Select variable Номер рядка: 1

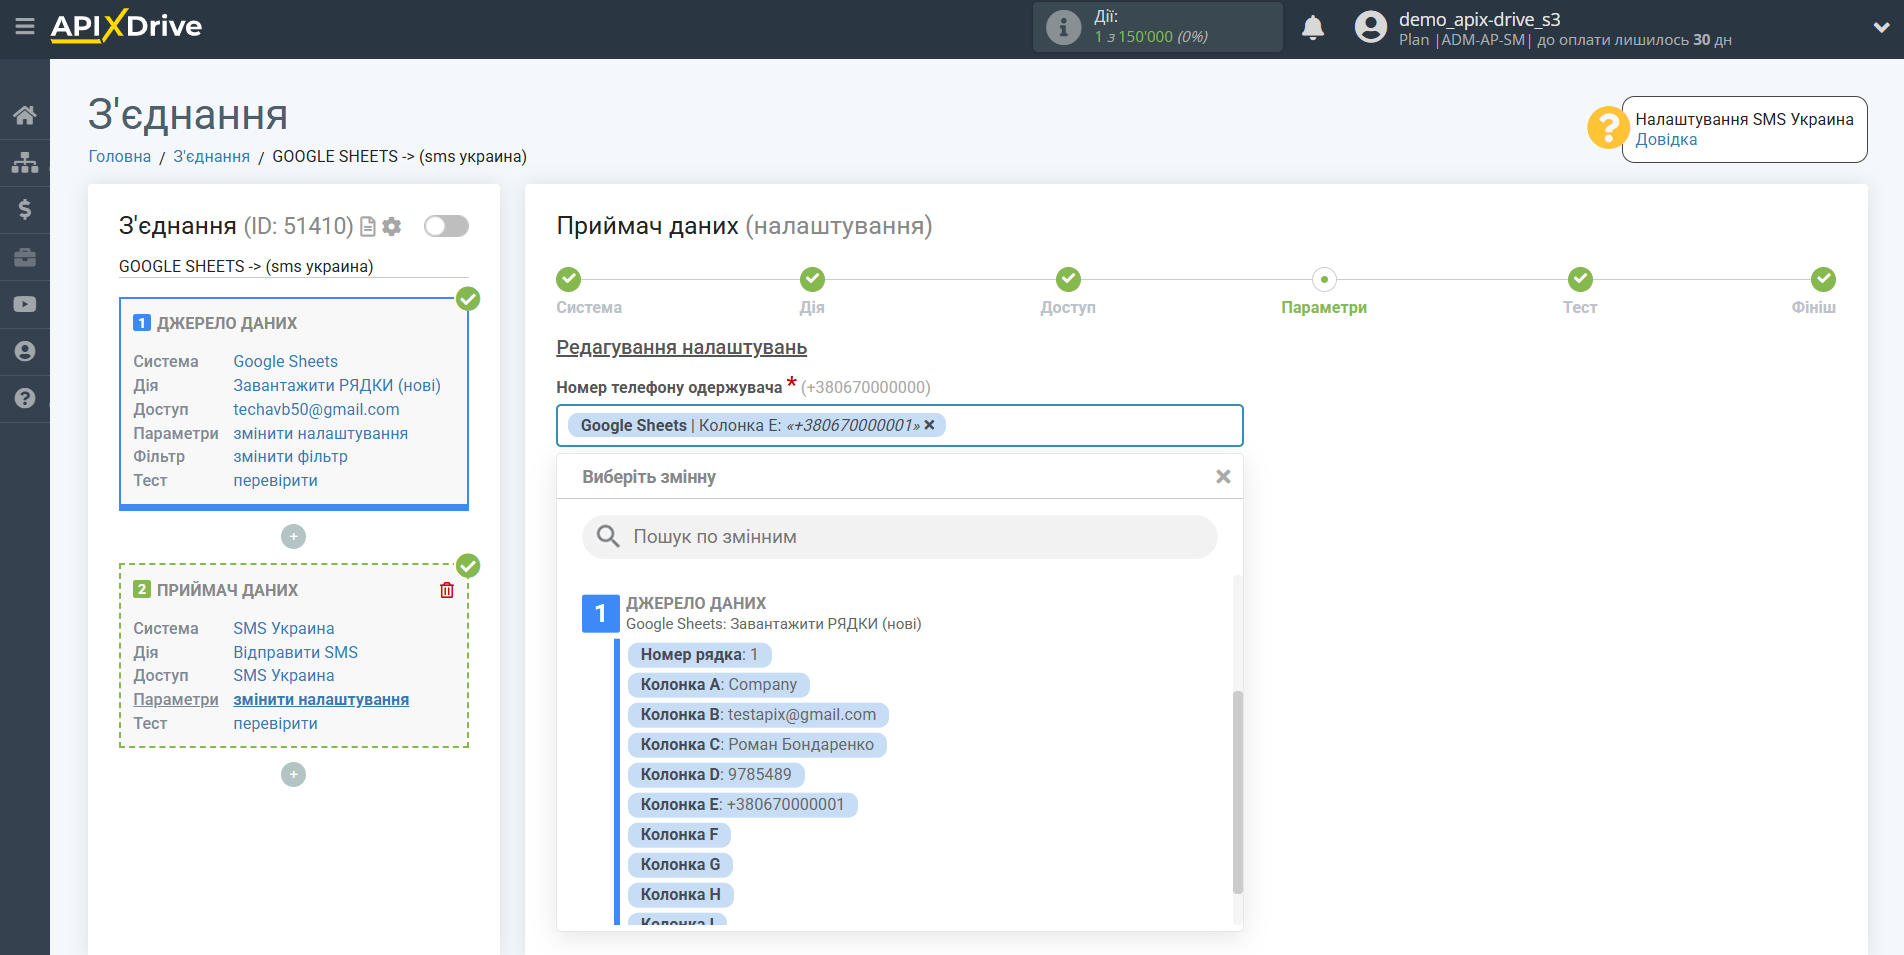pyautogui.click(x=699, y=655)
